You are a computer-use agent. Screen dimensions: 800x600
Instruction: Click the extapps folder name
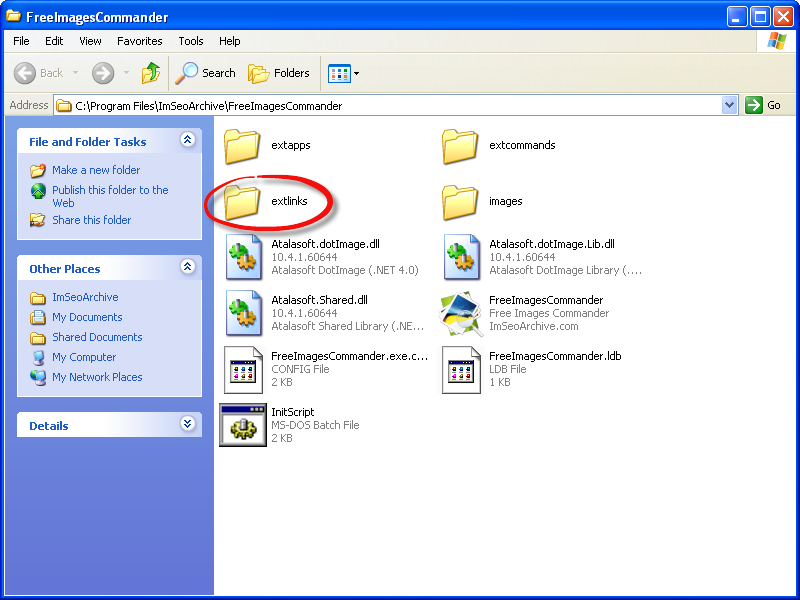(291, 145)
